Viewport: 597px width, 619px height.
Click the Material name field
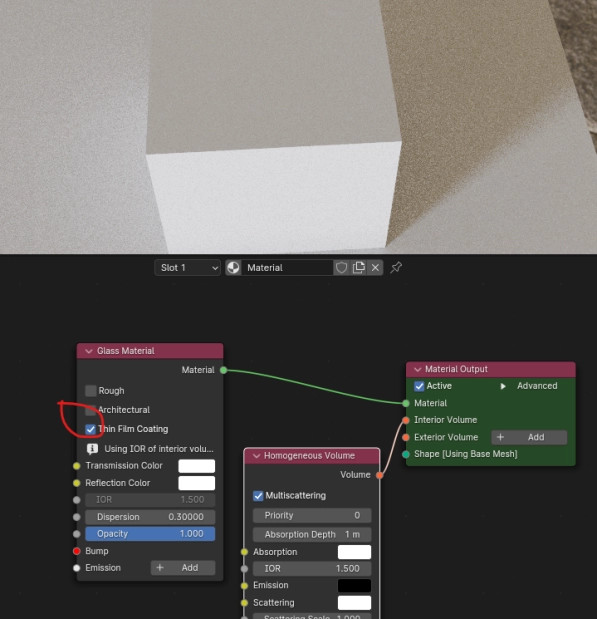click(x=287, y=268)
